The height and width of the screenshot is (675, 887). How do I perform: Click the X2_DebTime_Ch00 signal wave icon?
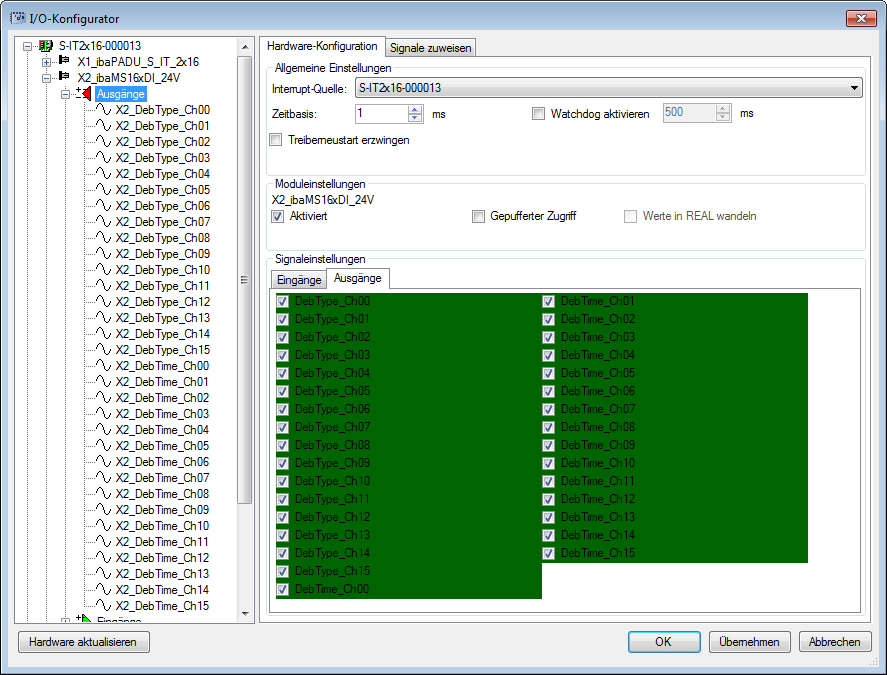103,366
